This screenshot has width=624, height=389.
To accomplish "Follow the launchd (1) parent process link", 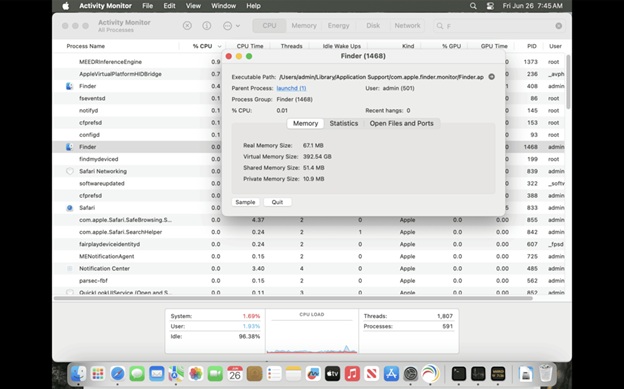I will coord(291,88).
